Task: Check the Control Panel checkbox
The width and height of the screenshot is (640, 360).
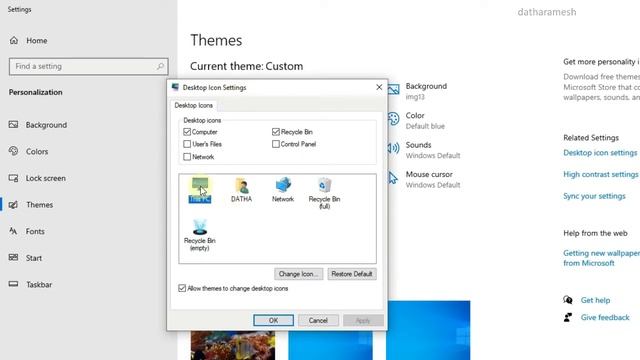Action: click(x=276, y=144)
